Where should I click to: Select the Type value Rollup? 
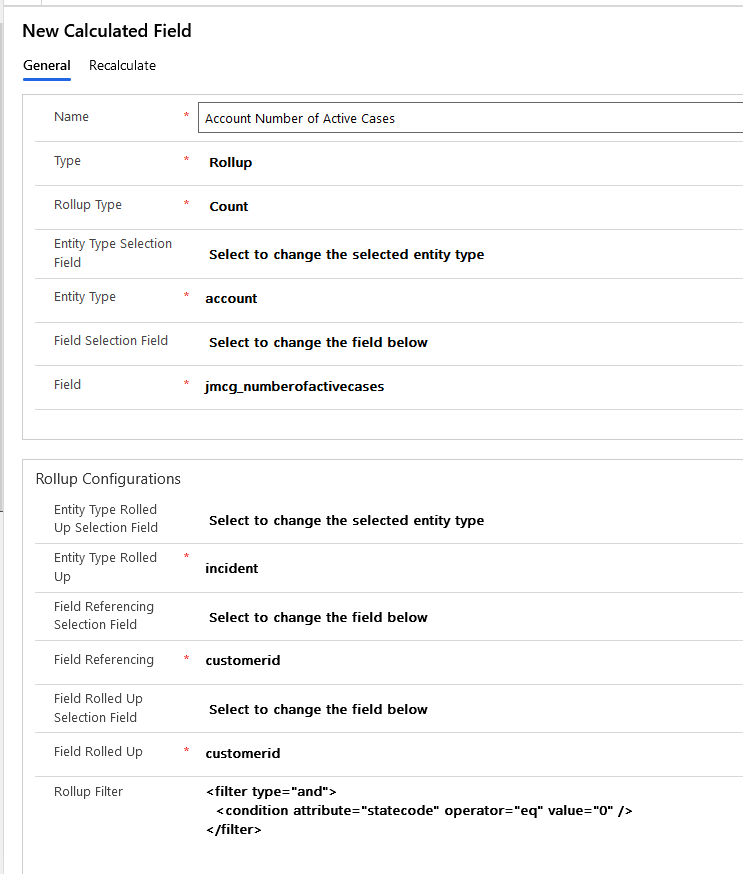[230, 163]
